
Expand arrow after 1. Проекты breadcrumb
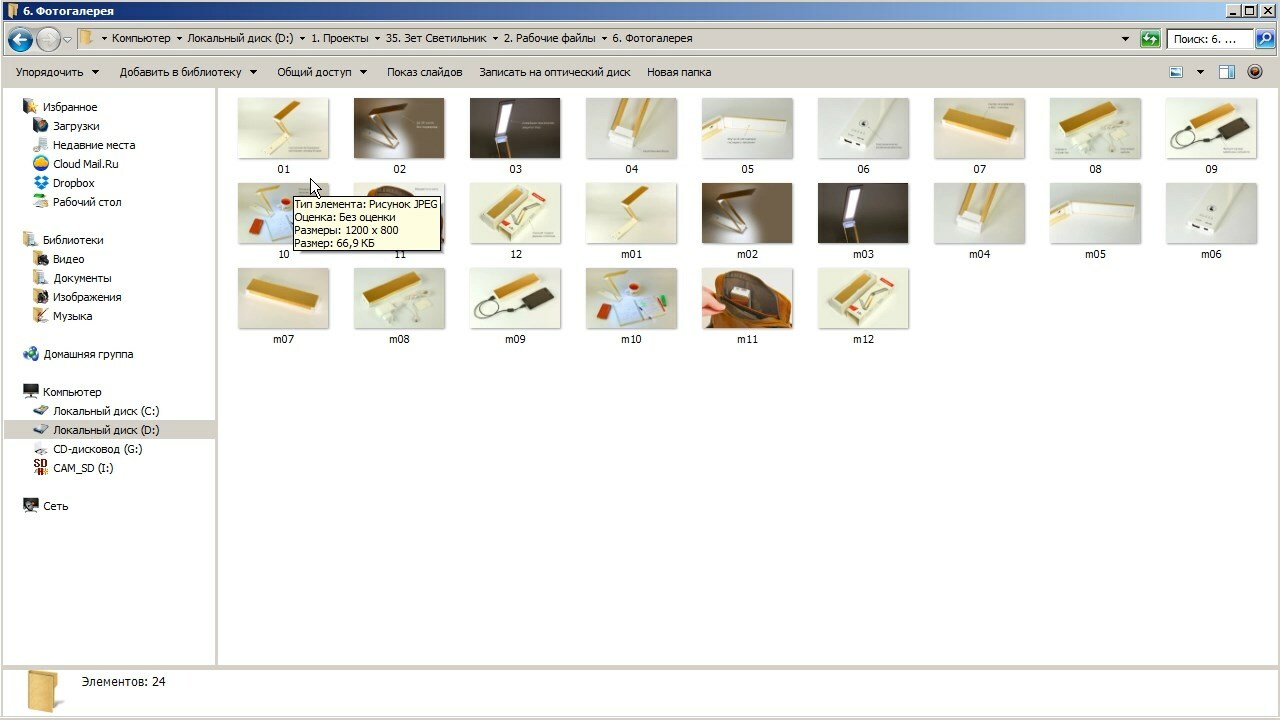click(377, 38)
